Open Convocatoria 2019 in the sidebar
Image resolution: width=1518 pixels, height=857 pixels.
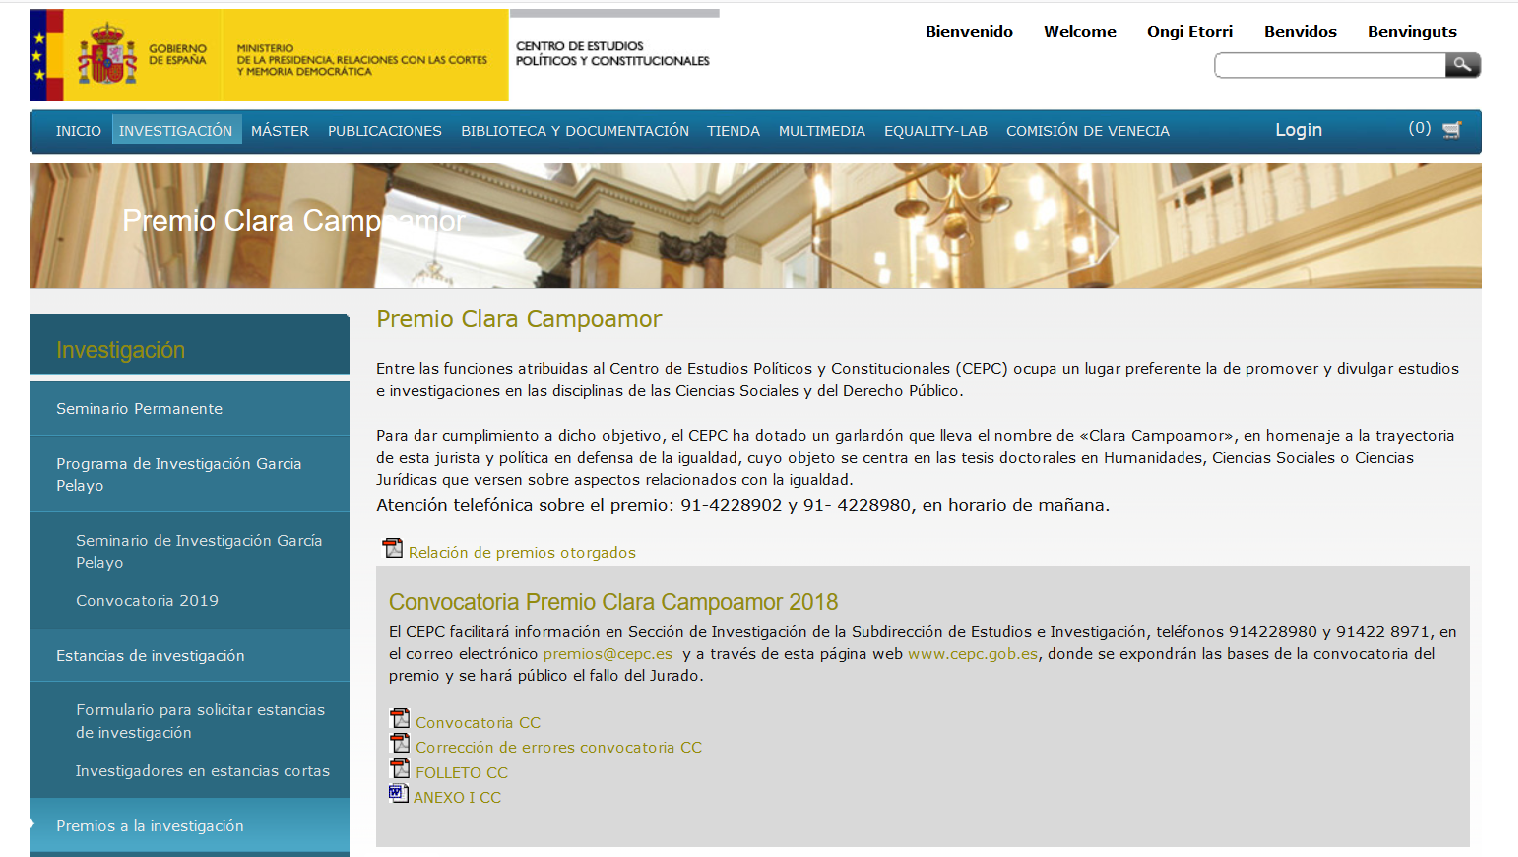click(147, 601)
